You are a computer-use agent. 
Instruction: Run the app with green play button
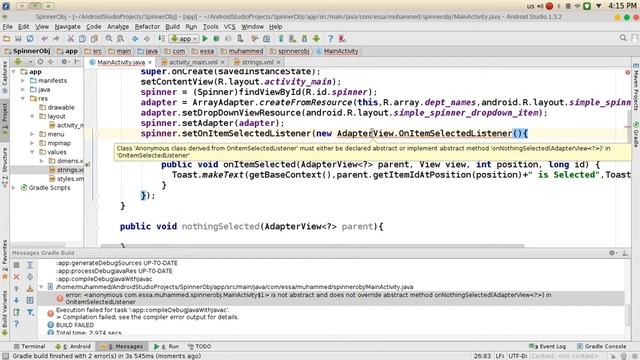[x=205, y=39]
